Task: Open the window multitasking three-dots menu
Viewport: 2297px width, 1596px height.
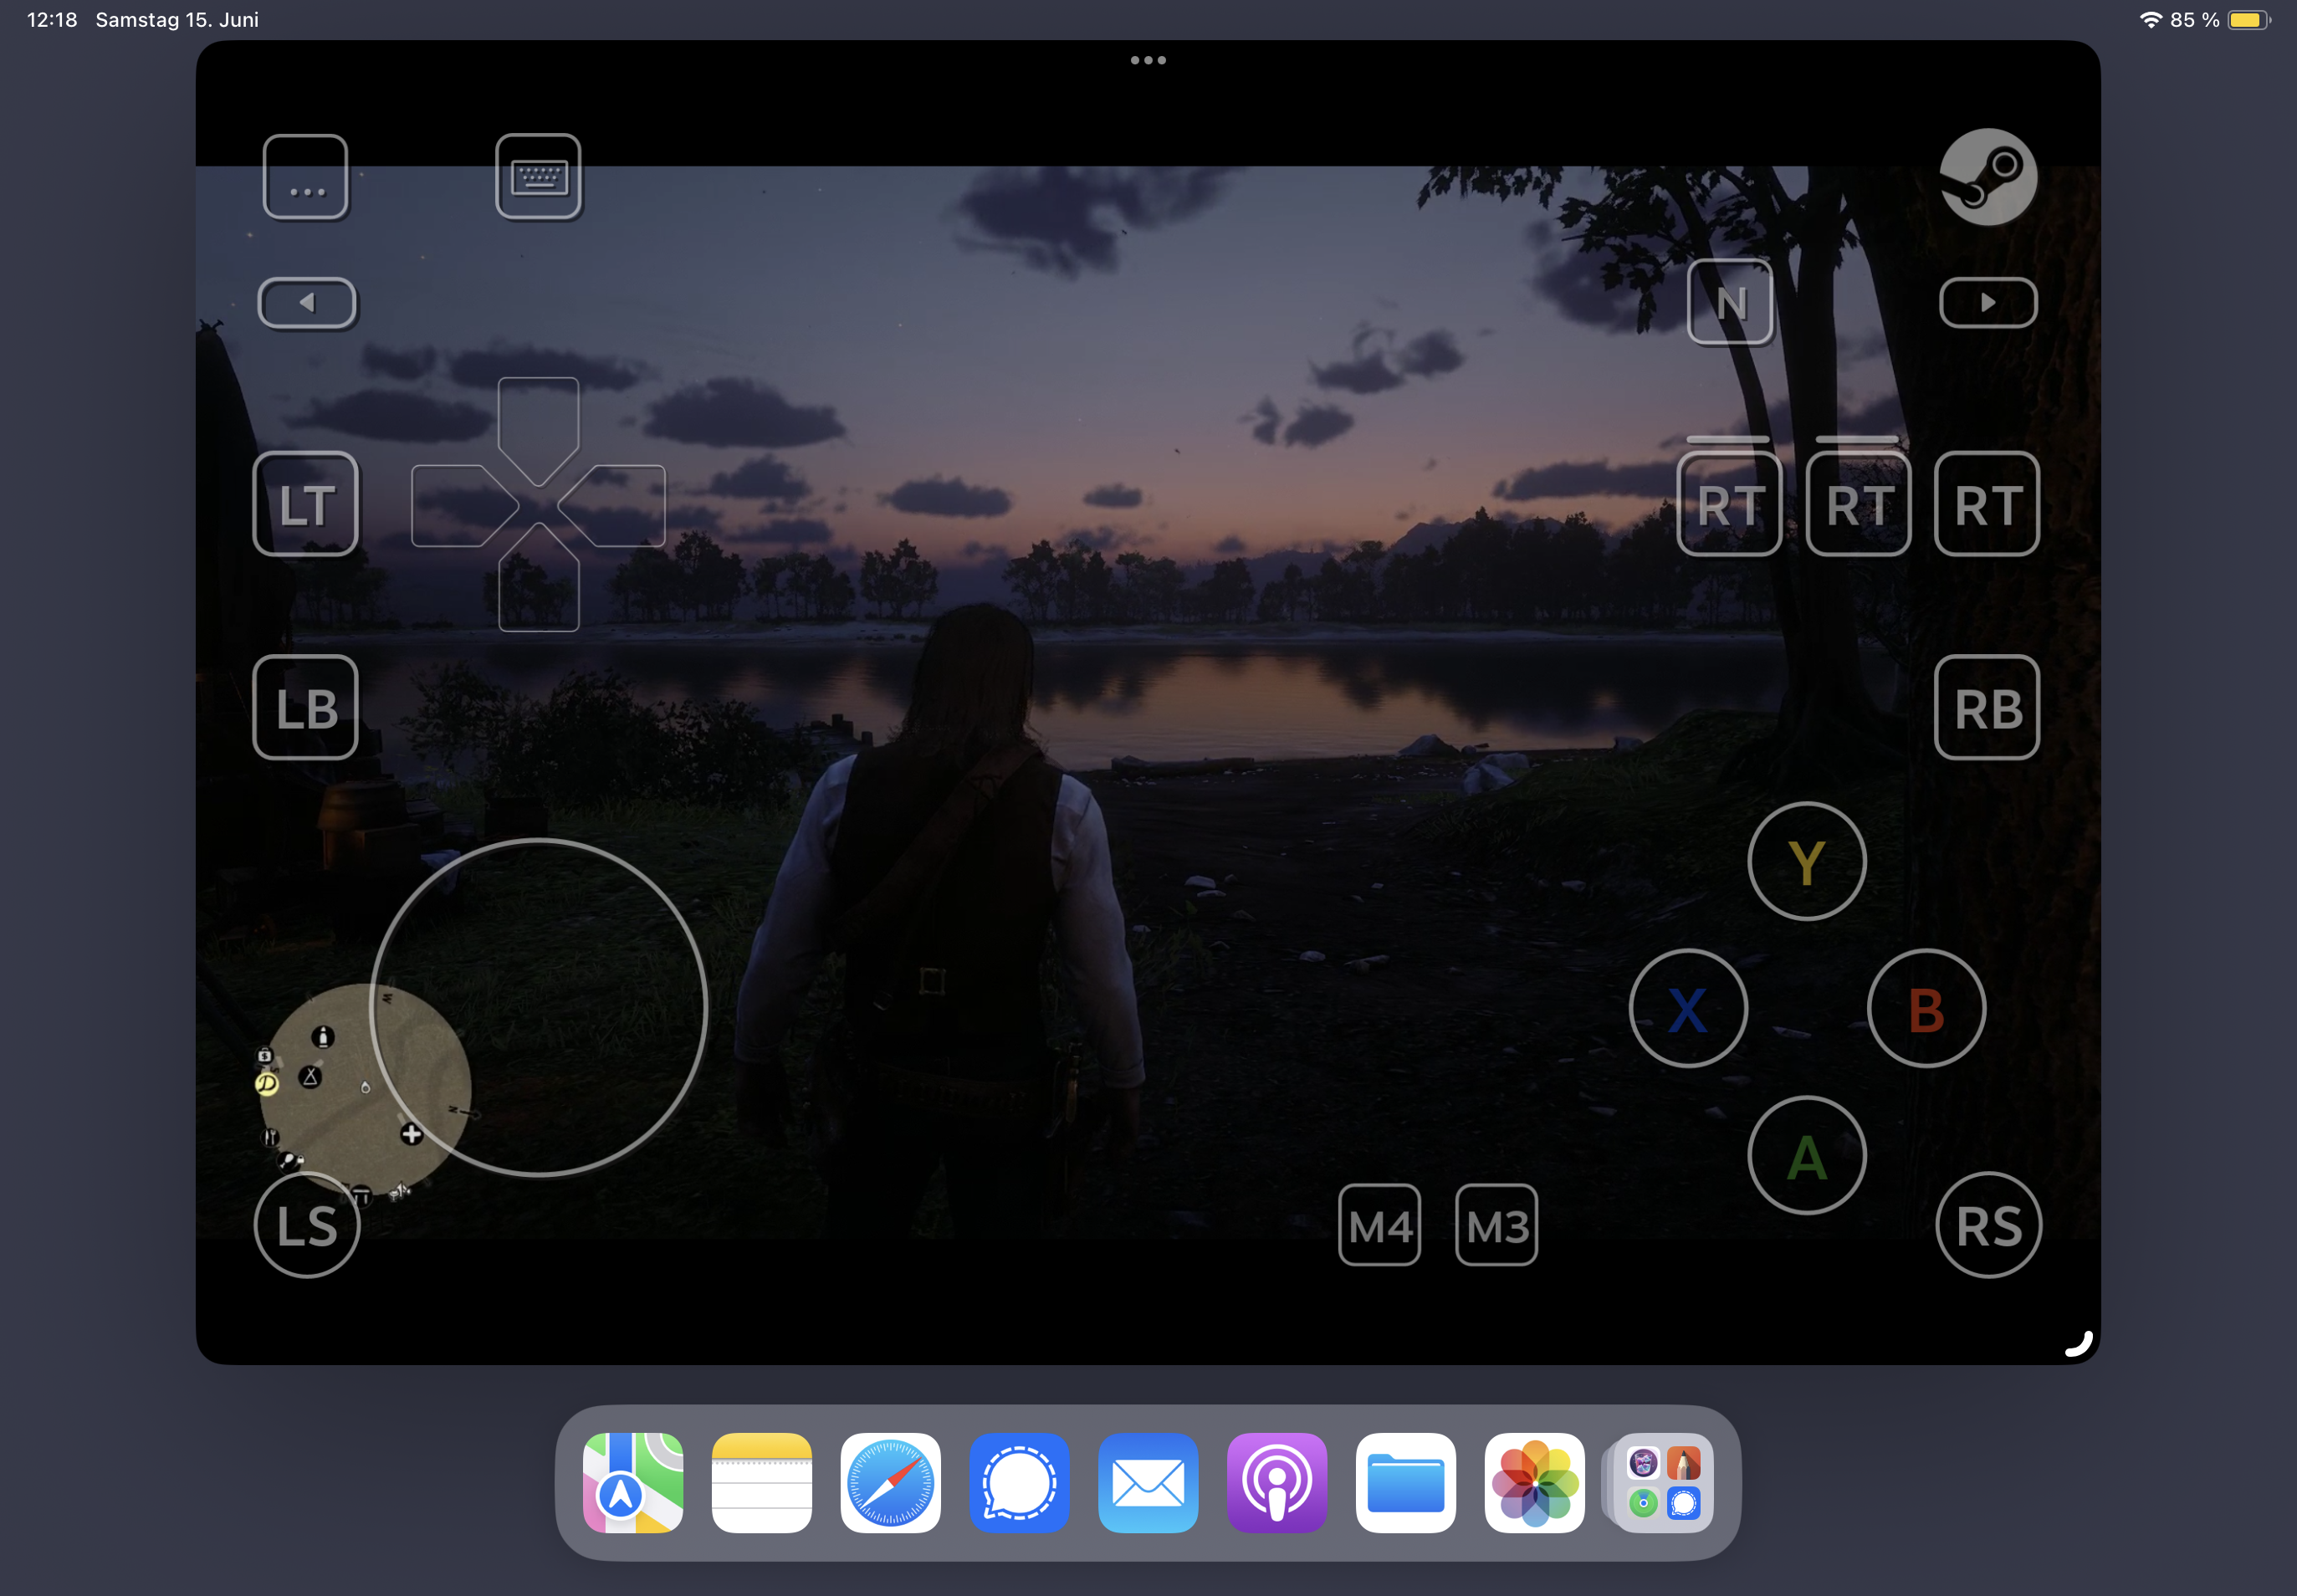Action: coord(1147,60)
